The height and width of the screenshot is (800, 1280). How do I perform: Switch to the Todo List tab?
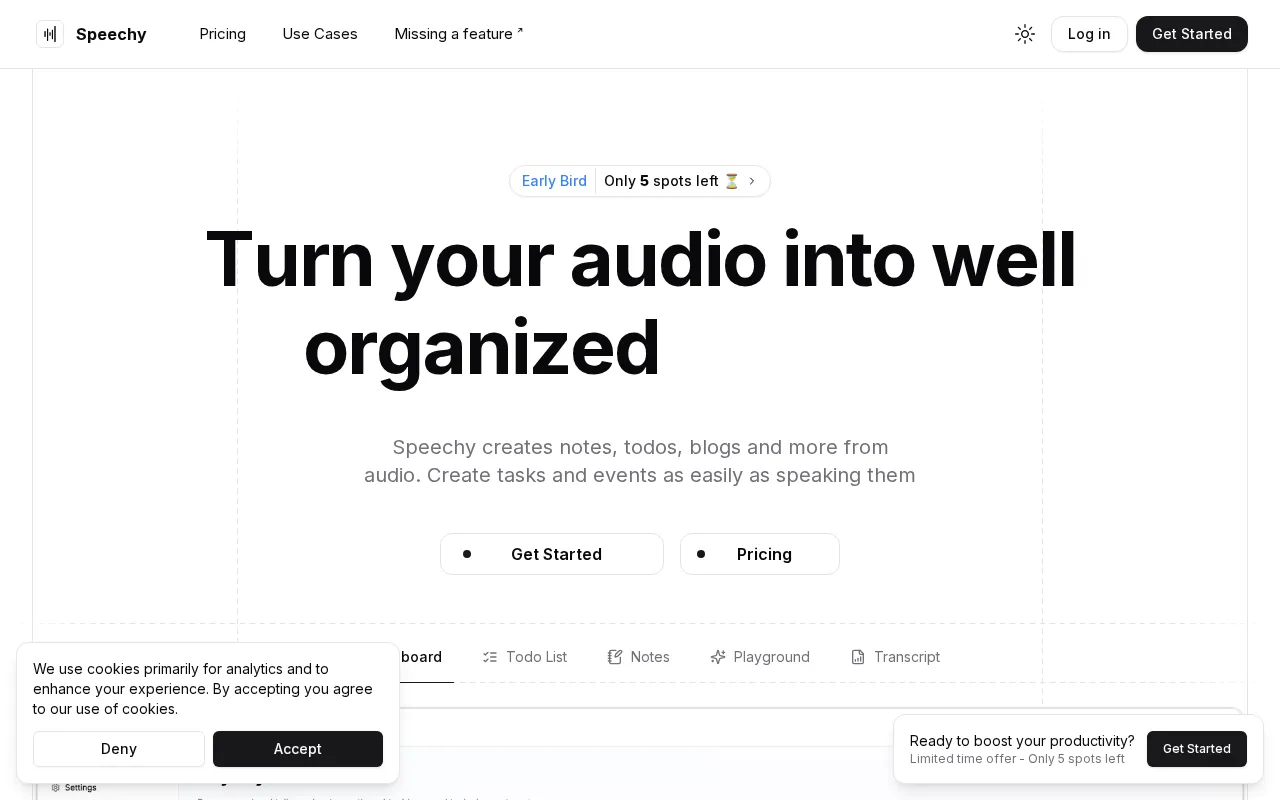point(525,657)
